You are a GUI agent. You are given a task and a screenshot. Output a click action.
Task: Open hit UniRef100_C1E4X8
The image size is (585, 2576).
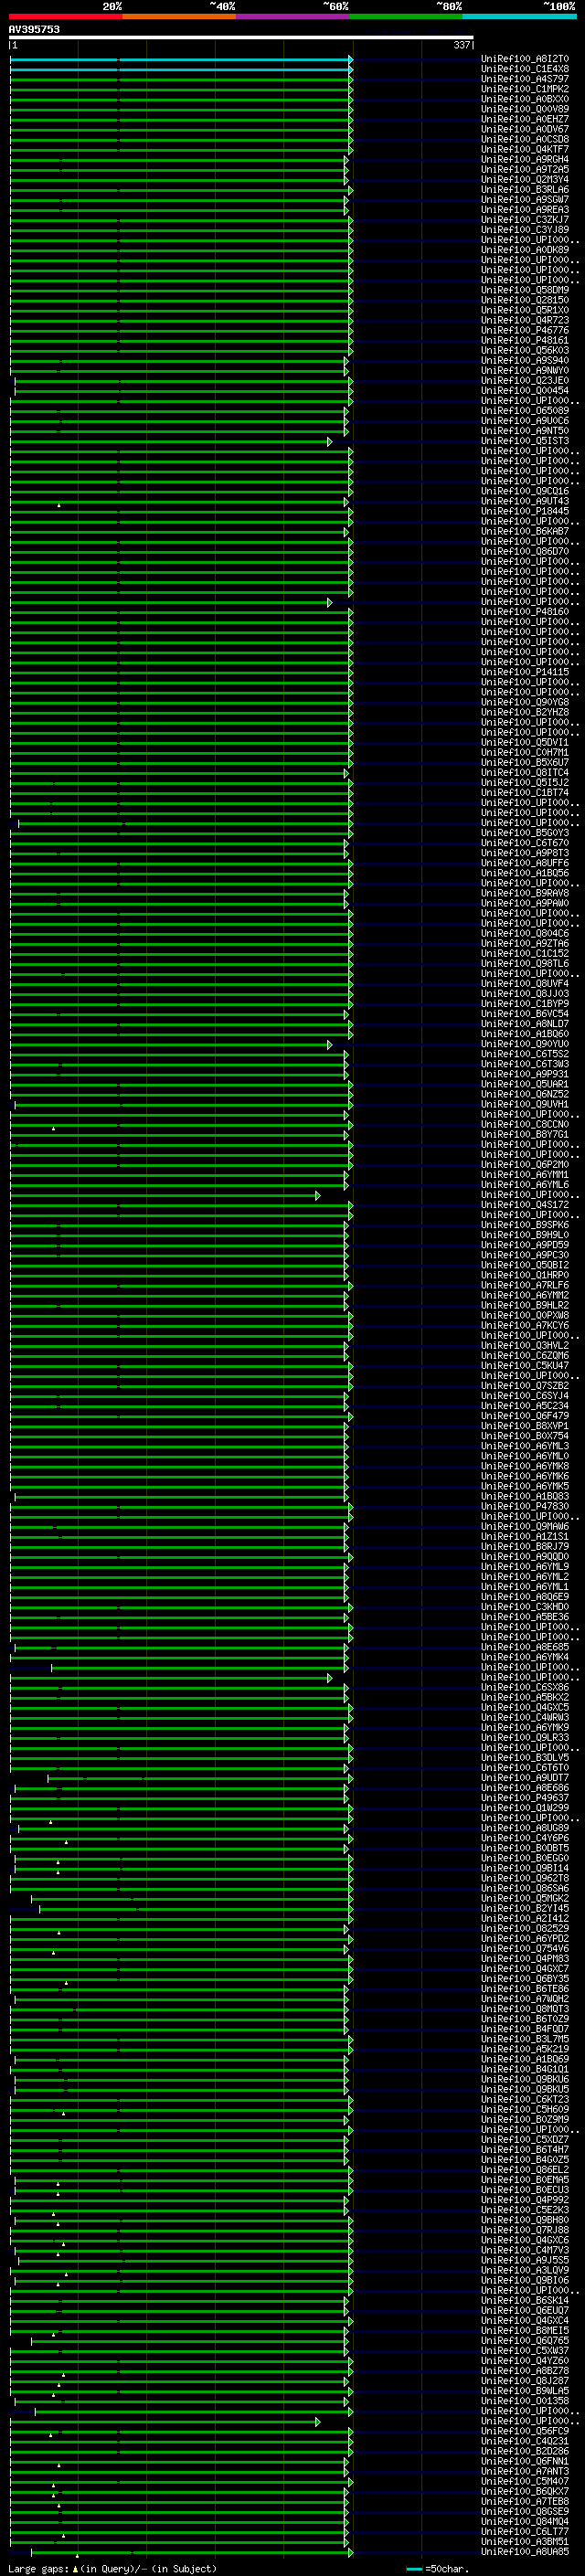click(525, 69)
